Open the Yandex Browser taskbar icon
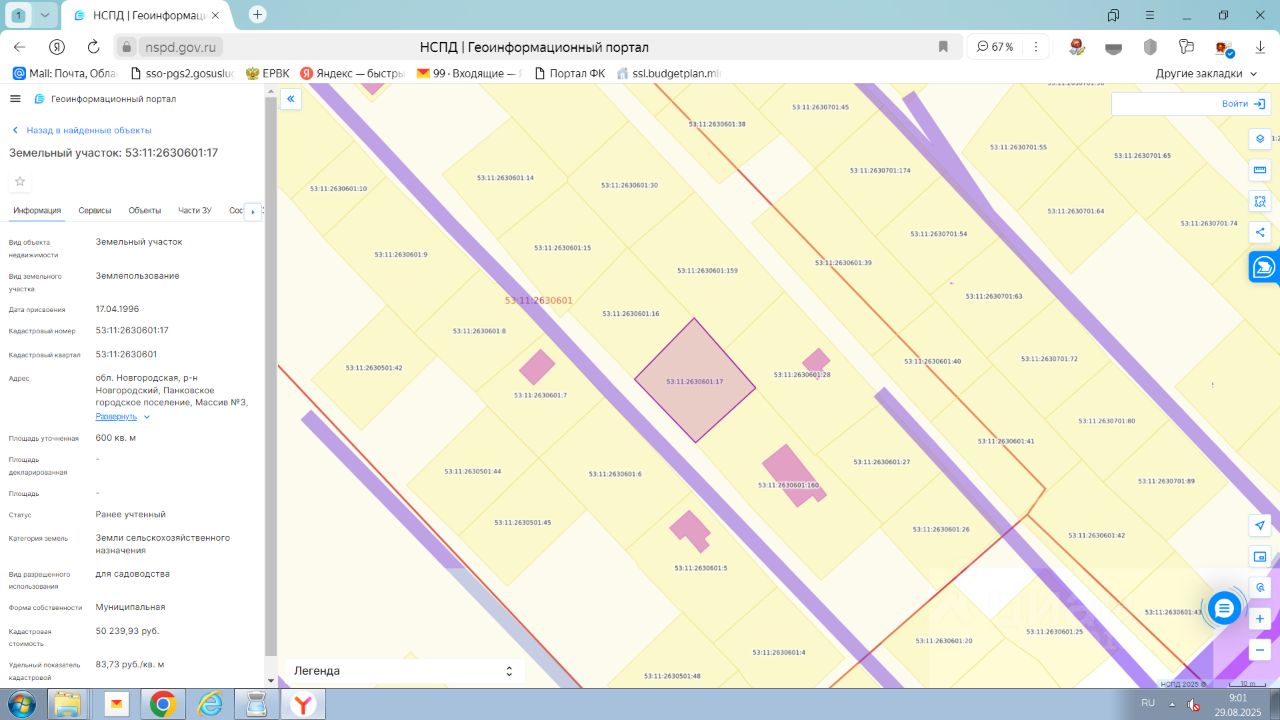The image size is (1280, 720). click(302, 705)
